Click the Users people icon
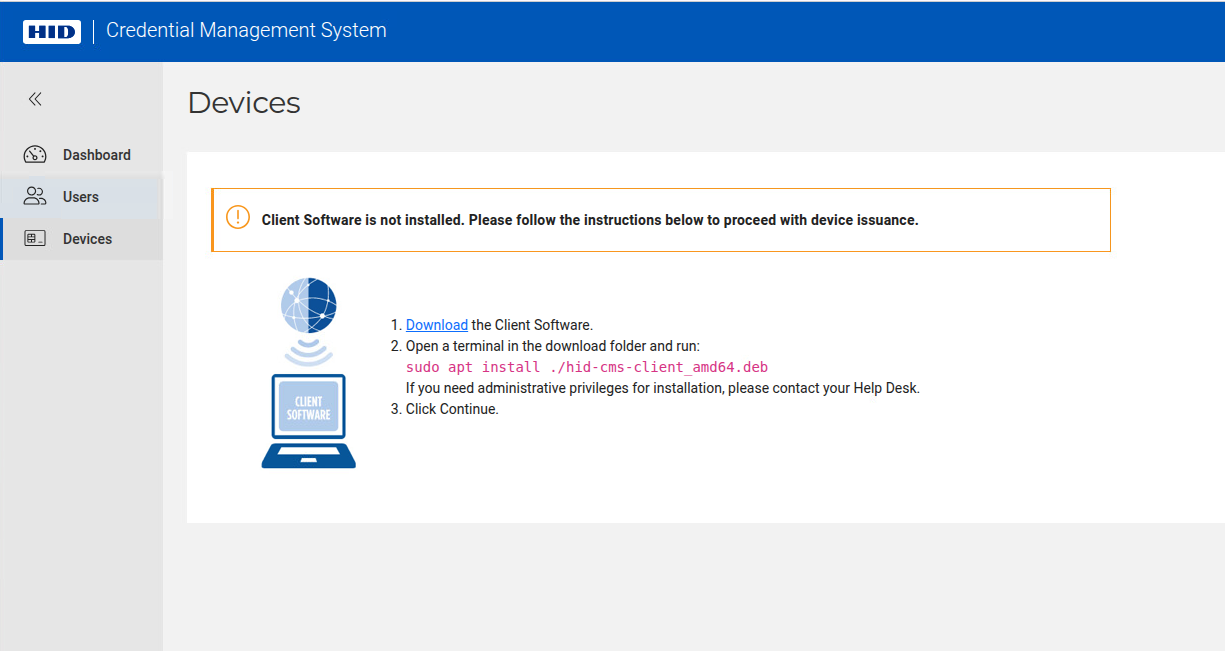This screenshot has height=651, width=1225. [x=35, y=196]
